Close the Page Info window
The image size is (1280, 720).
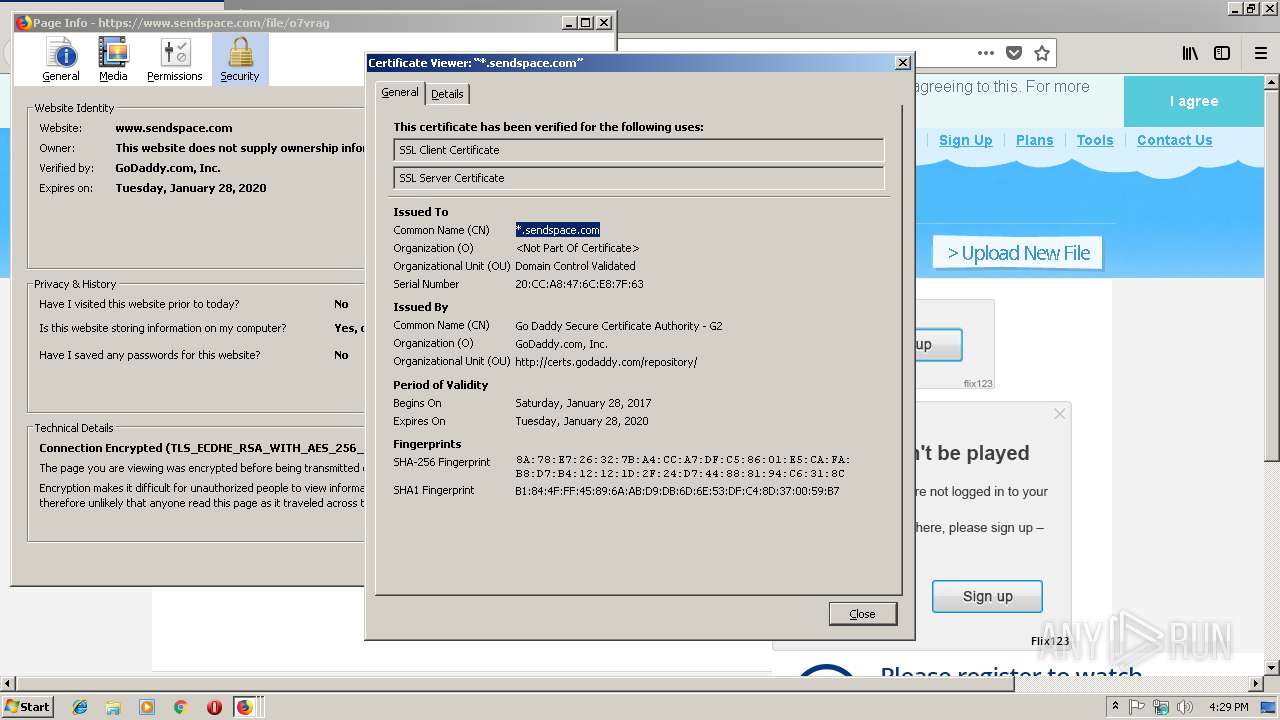click(x=604, y=22)
